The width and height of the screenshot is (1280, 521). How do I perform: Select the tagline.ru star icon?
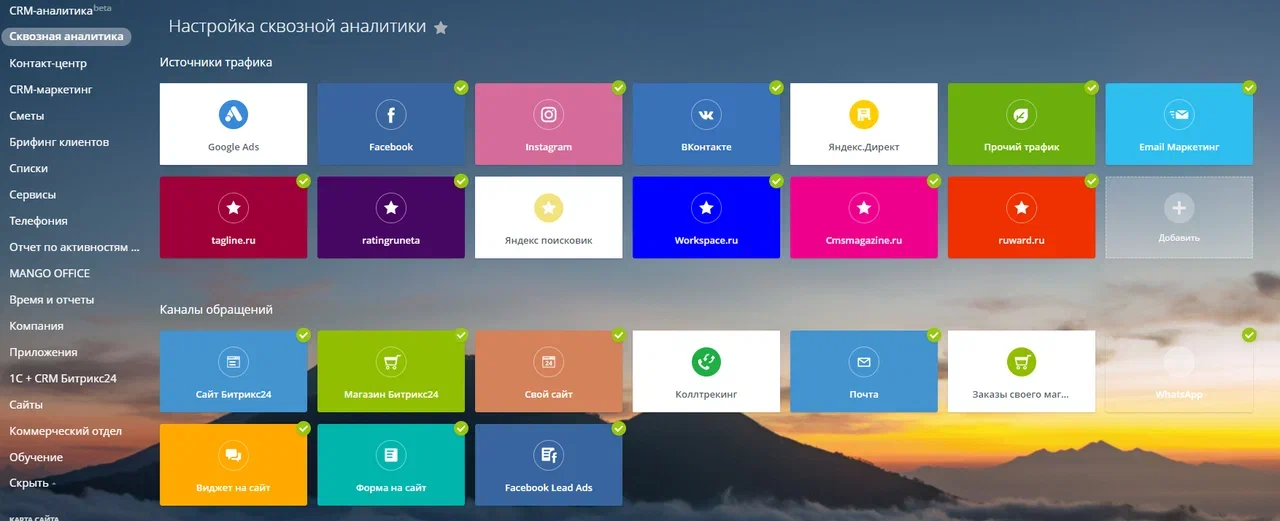pyautogui.click(x=233, y=208)
